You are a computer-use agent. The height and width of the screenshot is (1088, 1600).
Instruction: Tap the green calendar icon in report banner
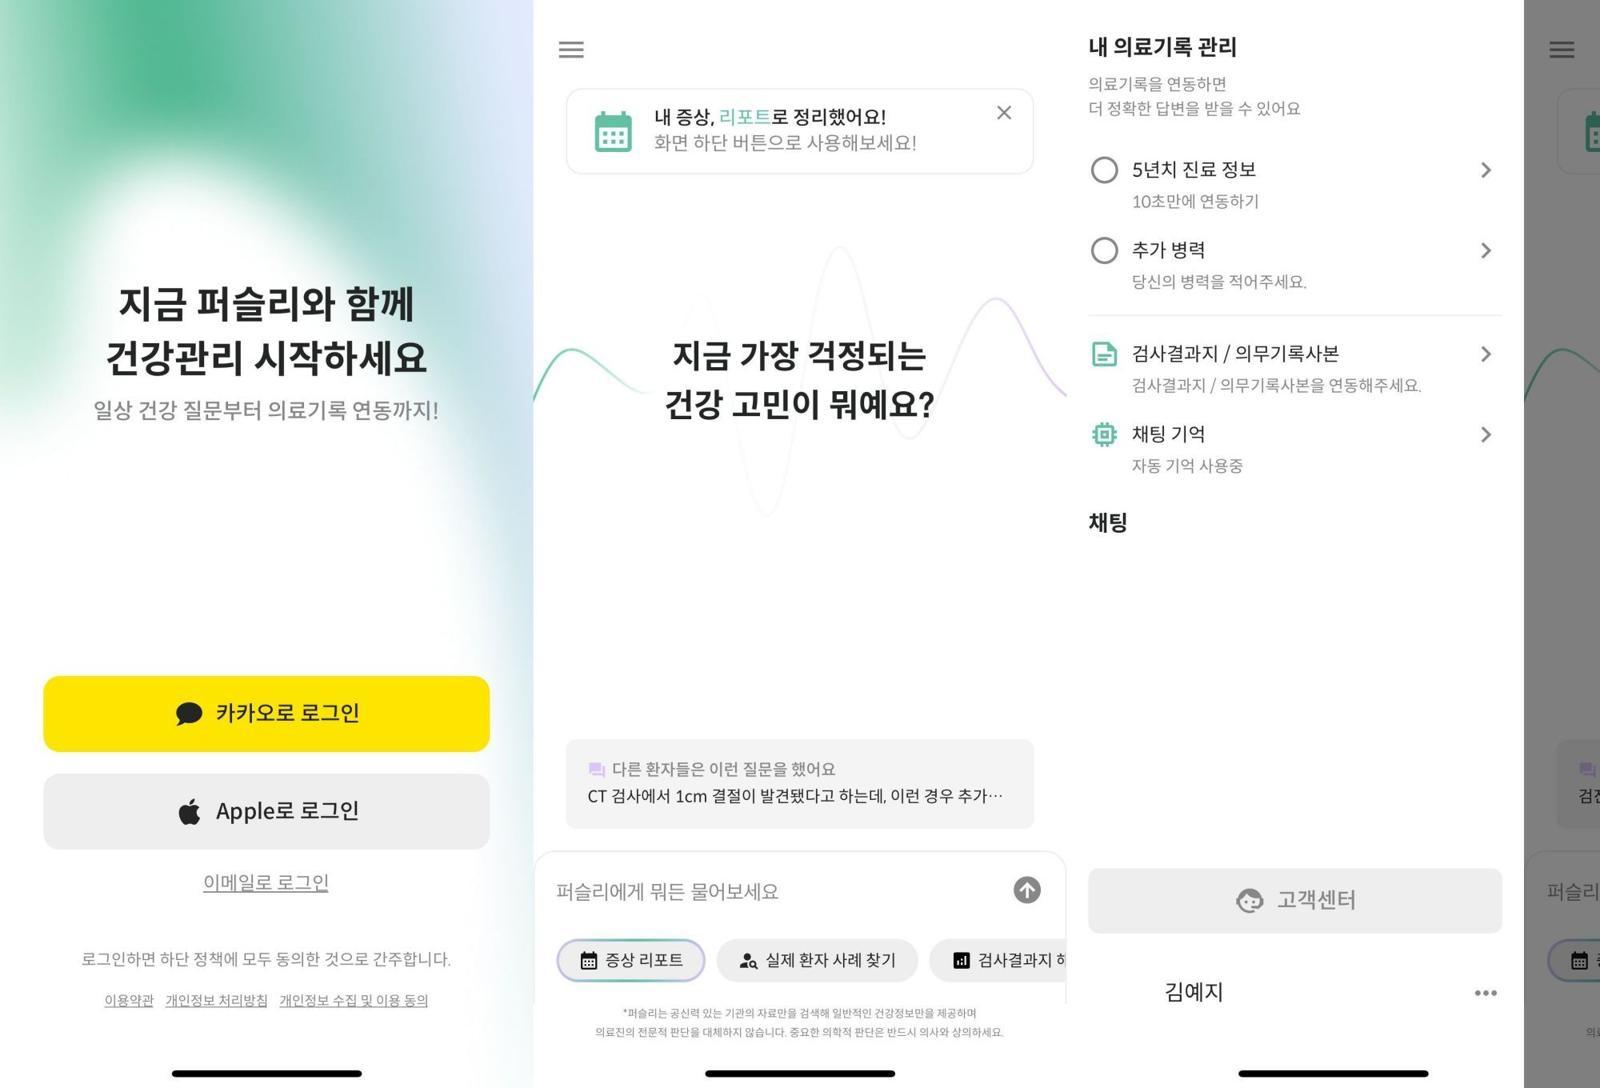(x=613, y=132)
